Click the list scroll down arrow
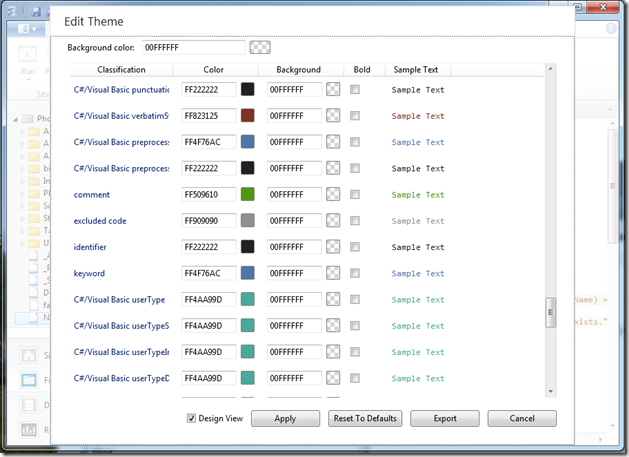Image resolution: width=629 pixels, height=457 pixels. pos(550,391)
